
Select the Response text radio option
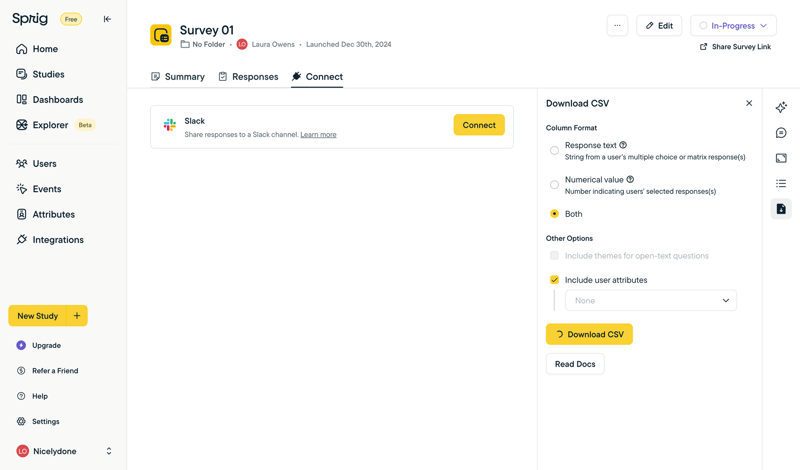555,151
